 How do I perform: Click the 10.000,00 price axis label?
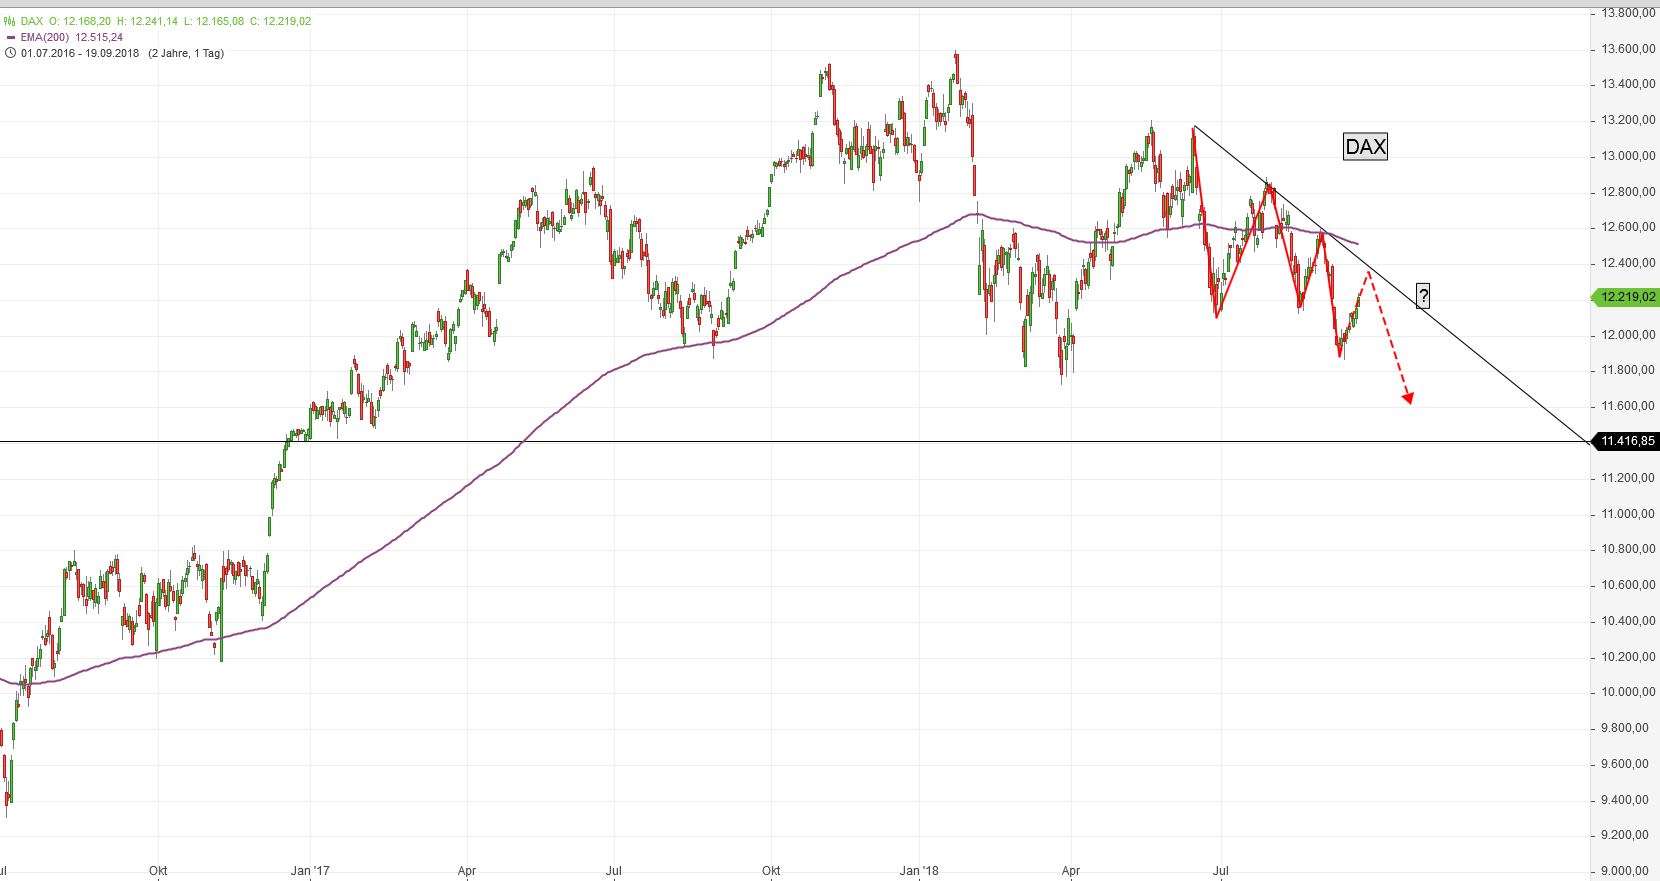point(1627,692)
